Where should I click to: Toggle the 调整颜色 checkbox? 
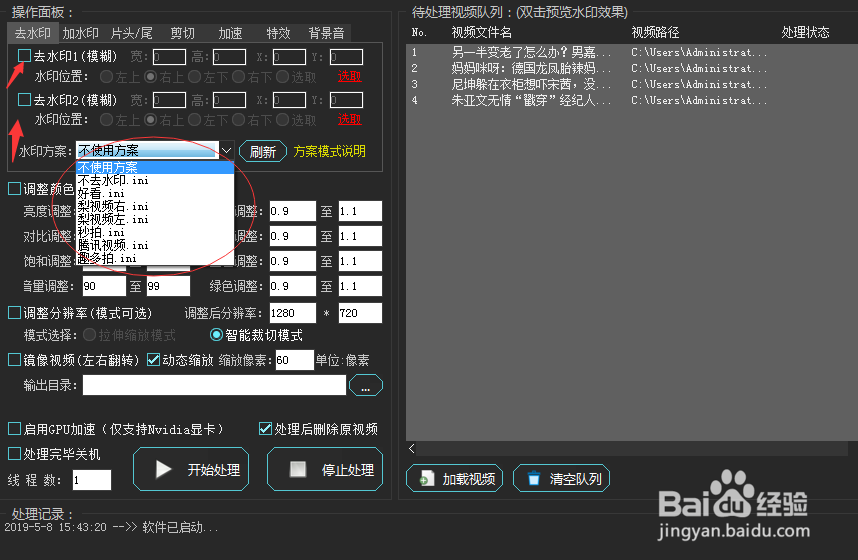(x=14, y=189)
